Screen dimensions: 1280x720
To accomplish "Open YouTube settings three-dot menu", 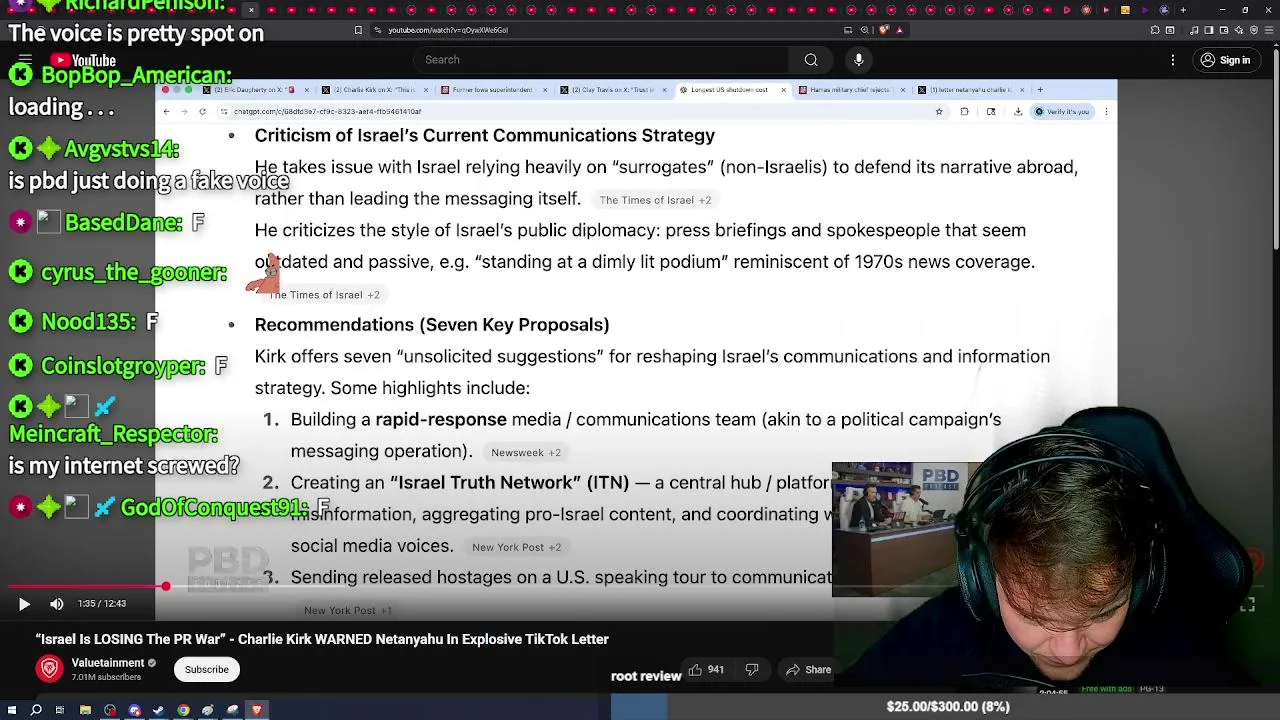I will tap(1173, 60).
